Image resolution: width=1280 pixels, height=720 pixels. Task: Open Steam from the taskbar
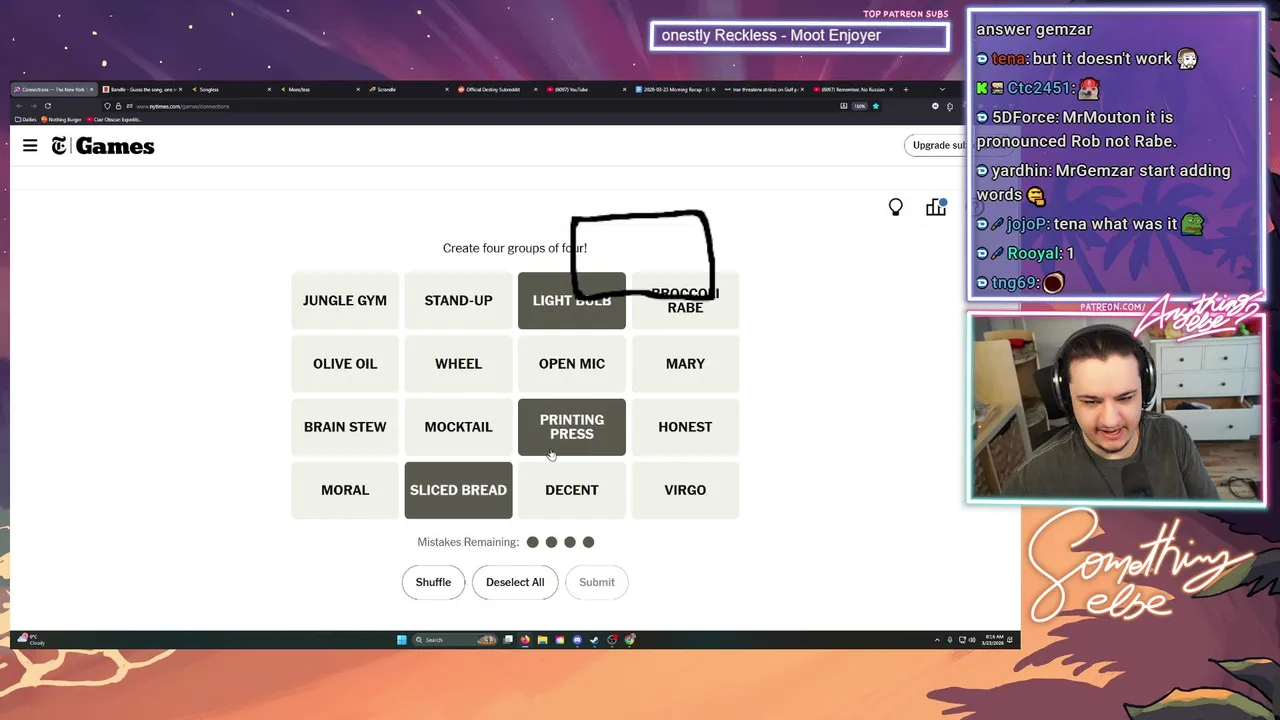594,640
